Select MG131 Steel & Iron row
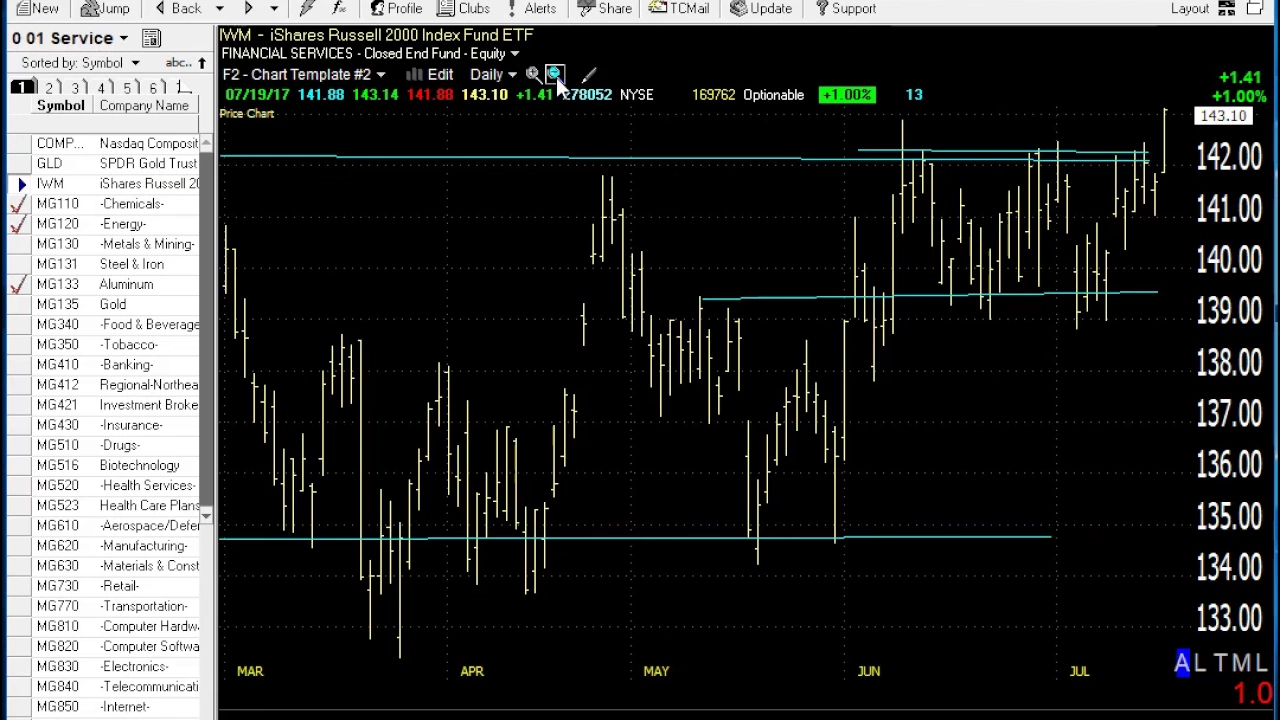The image size is (1280, 720). pos(104,264)
